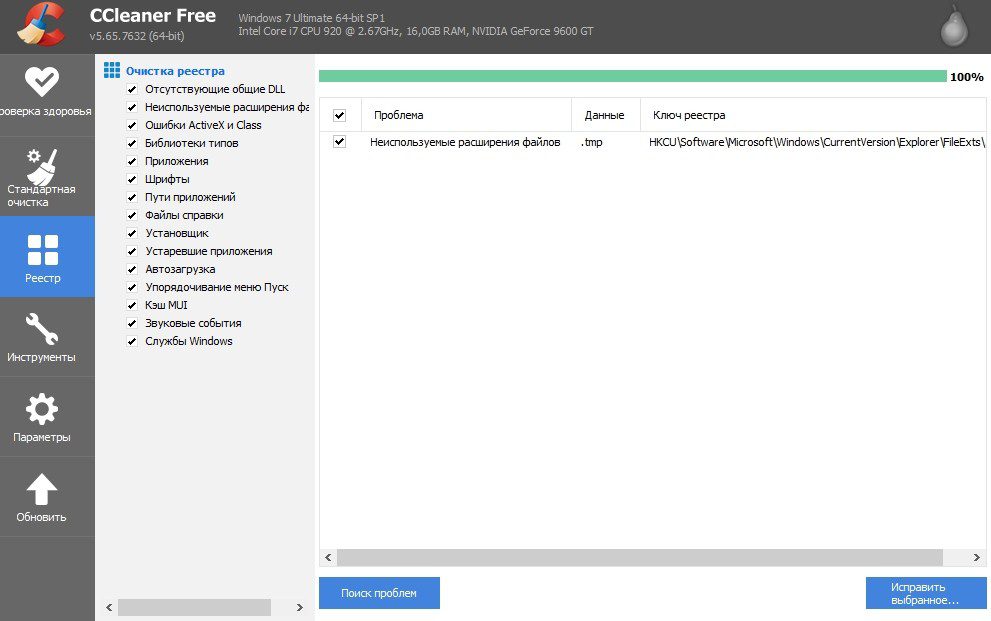Toggle Приложения checkbox
The image size is (991, 621).
coord(132,161)
